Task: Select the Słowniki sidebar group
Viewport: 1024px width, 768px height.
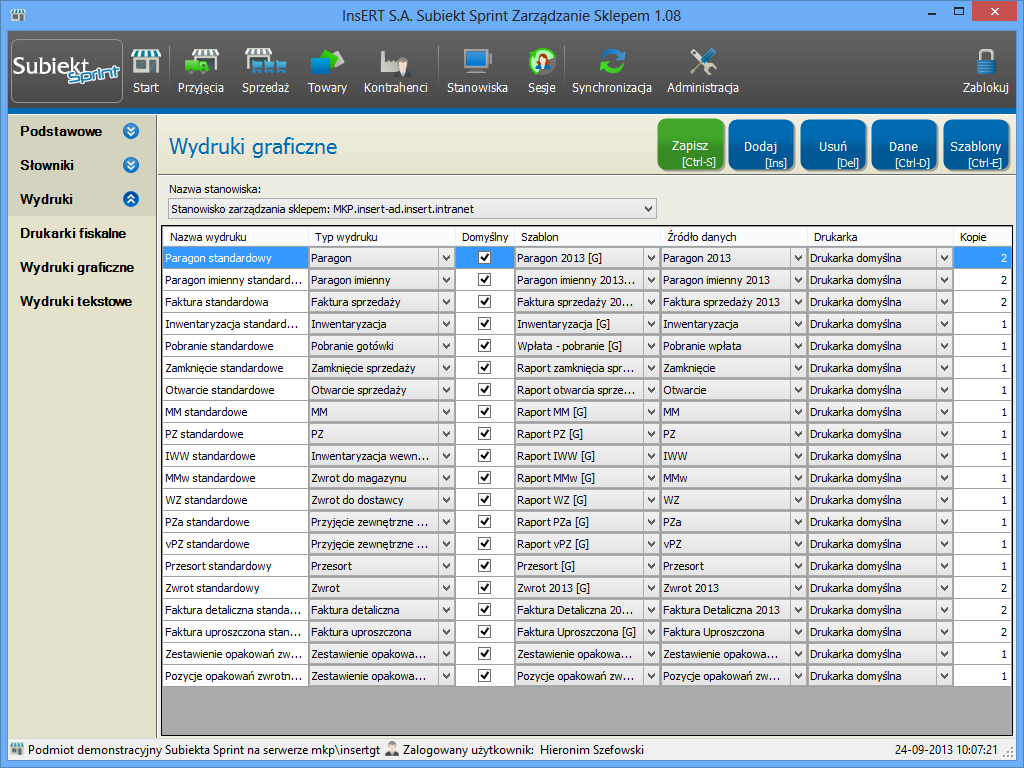Action: click(47, 165)
